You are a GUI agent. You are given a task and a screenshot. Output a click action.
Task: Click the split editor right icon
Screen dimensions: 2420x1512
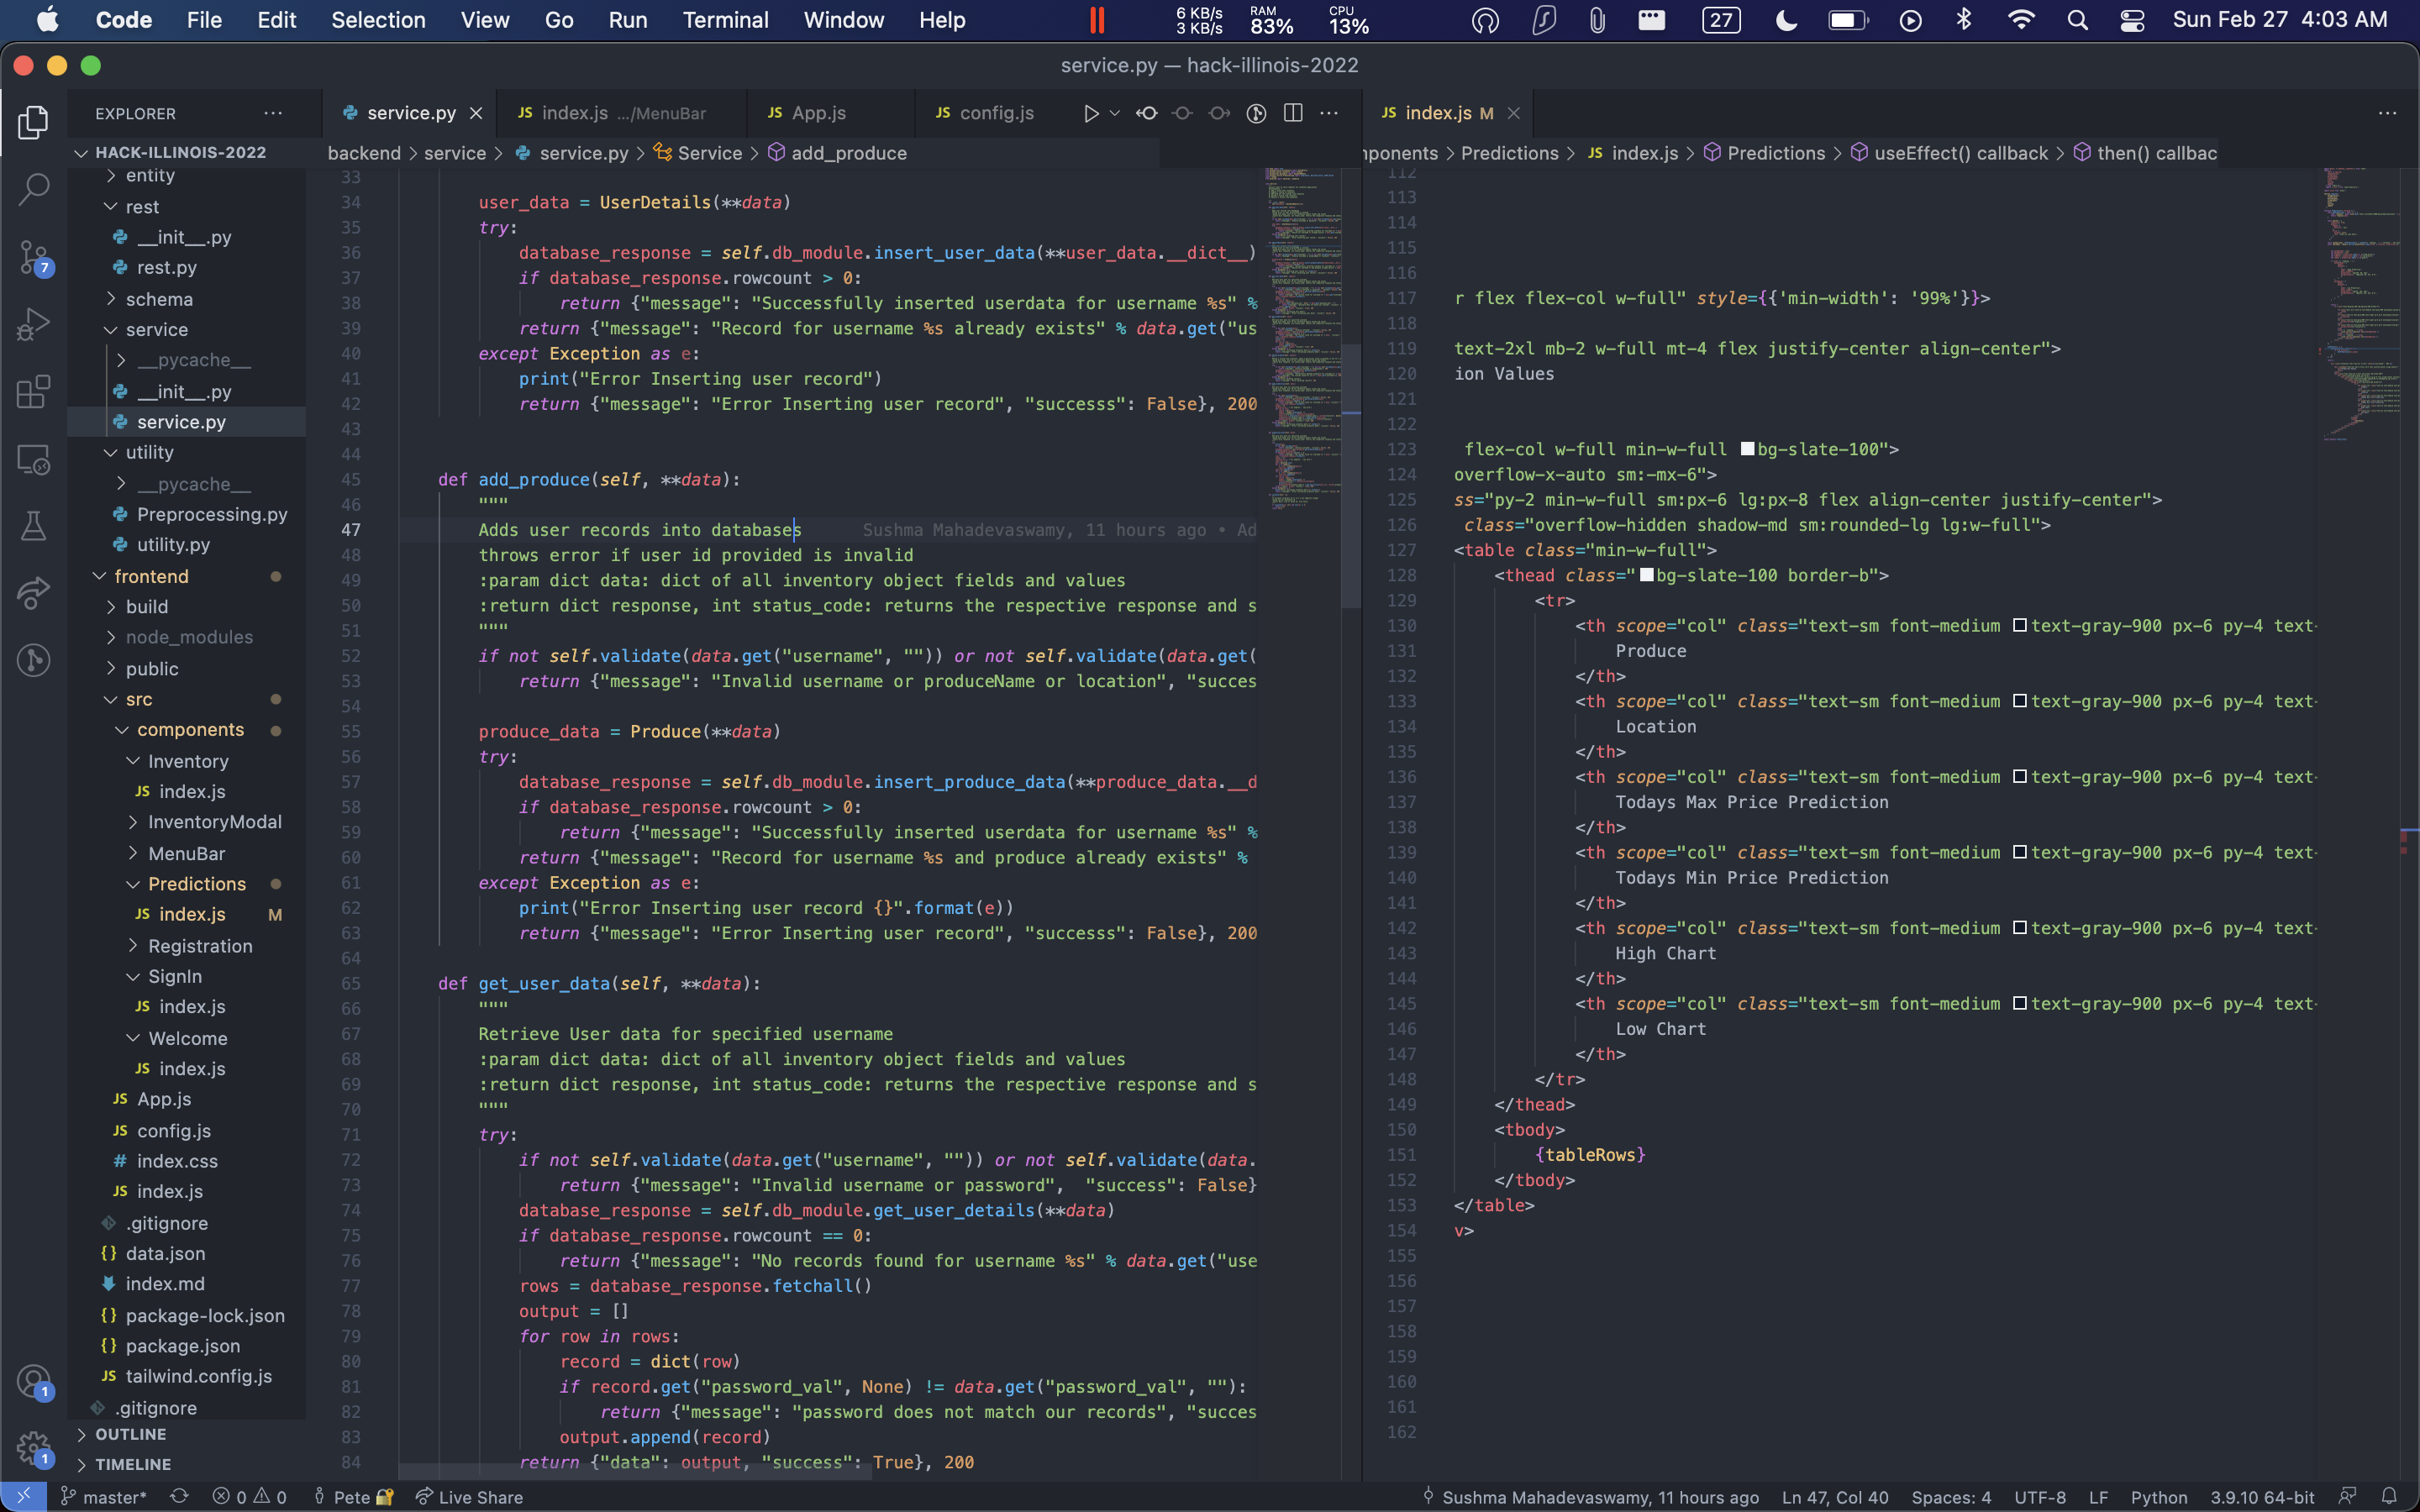tap(1293, 114)
